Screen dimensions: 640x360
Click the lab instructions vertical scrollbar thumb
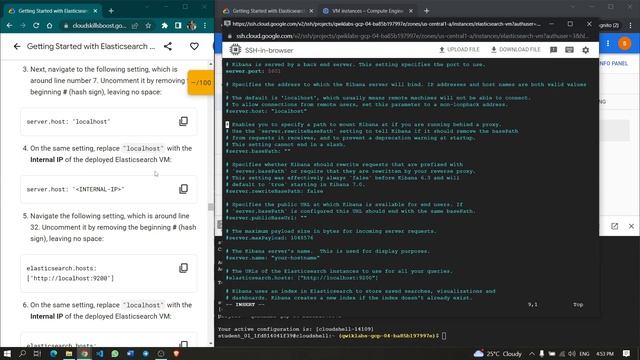point(211,207)
